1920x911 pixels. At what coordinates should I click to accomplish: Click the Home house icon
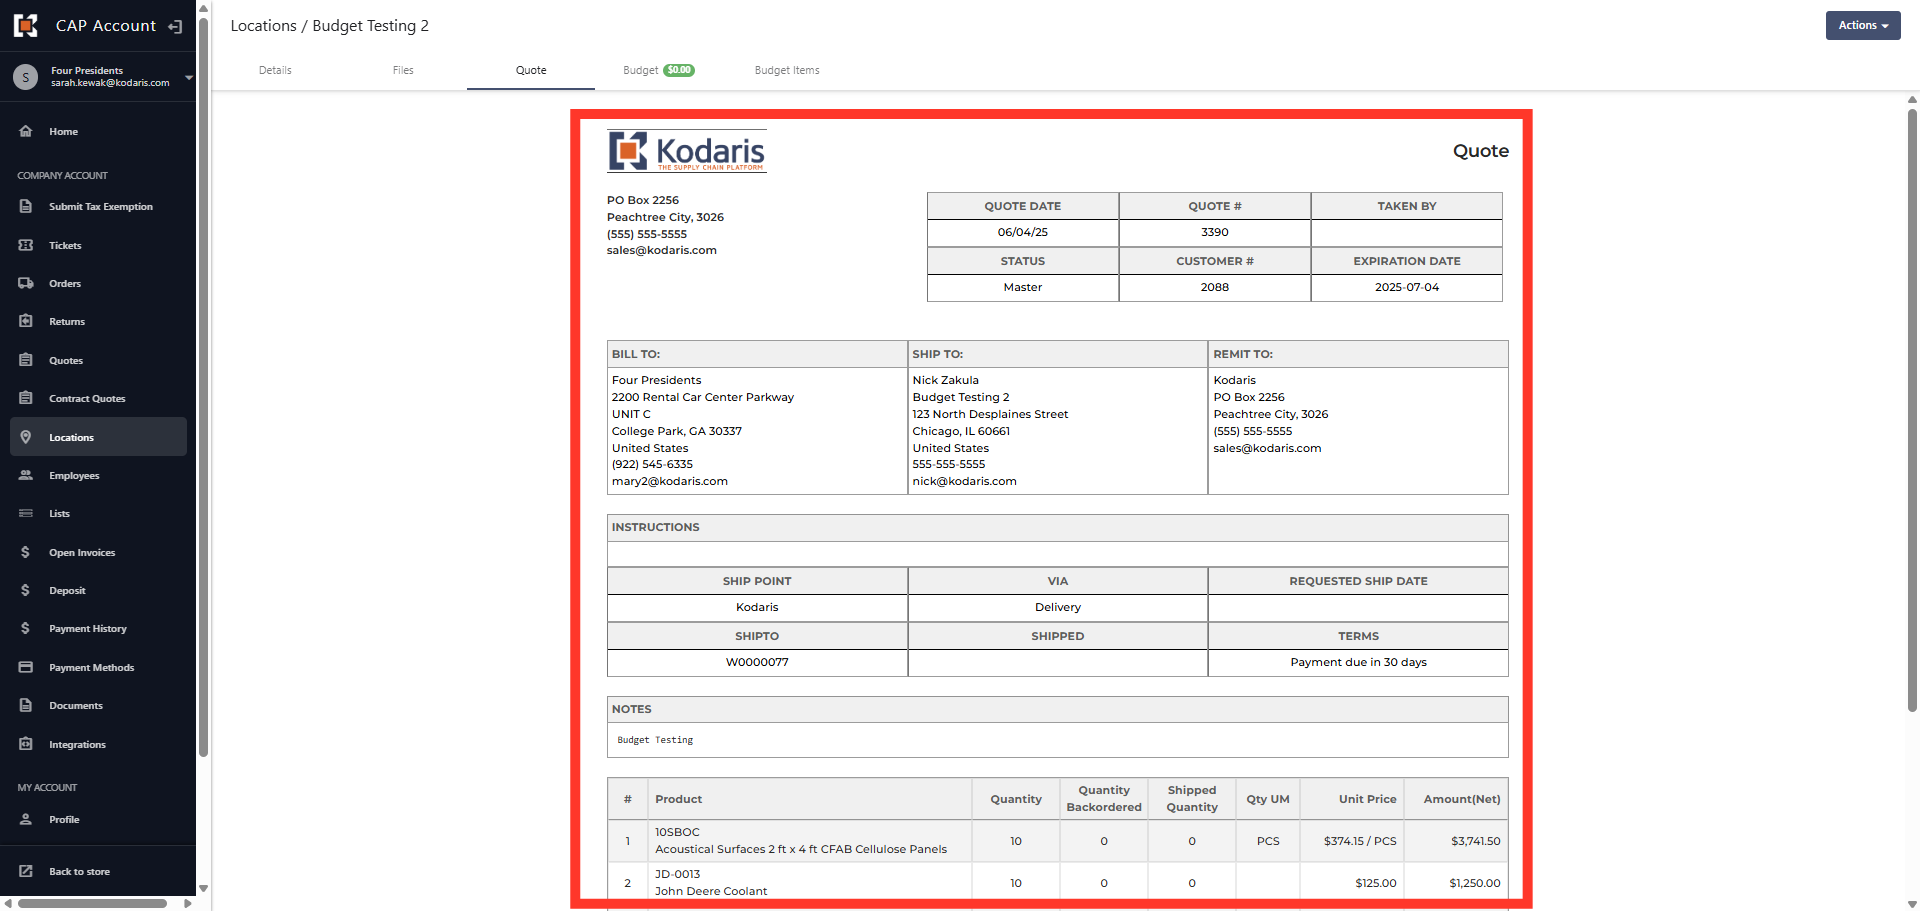(x=26, y=131)
